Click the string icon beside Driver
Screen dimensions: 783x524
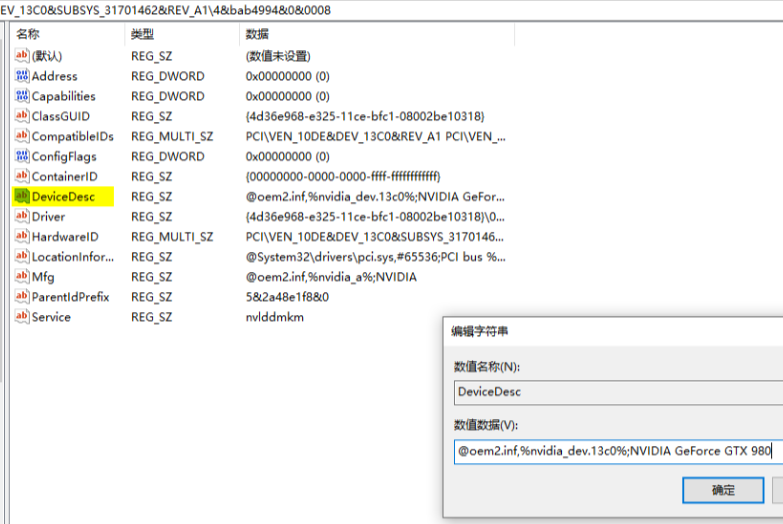[x=22, y=216]
